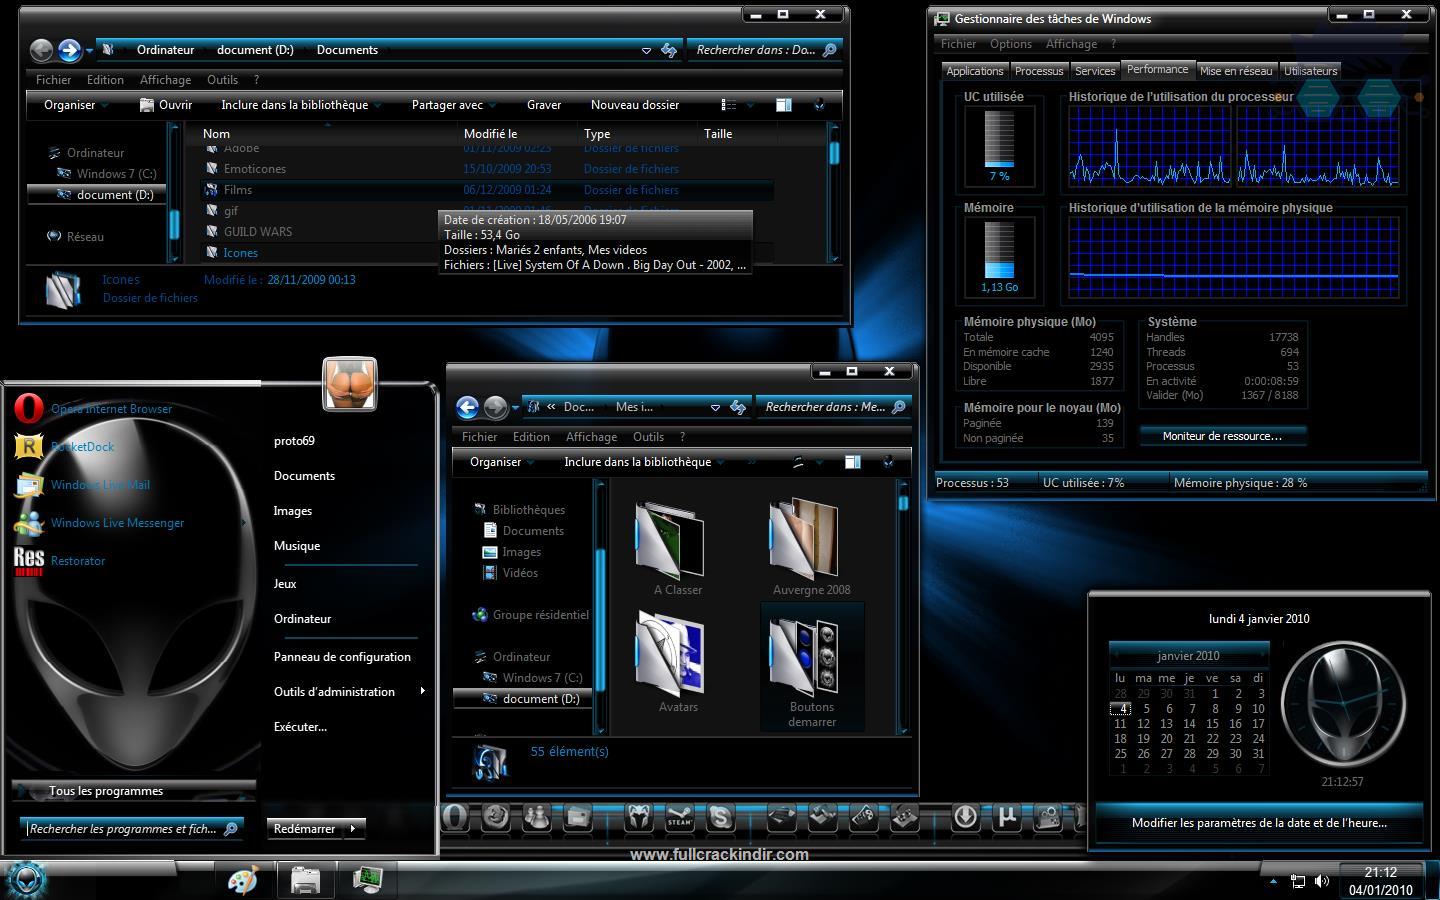
Task: Open the printer taskbar icon
Action: 305,880
